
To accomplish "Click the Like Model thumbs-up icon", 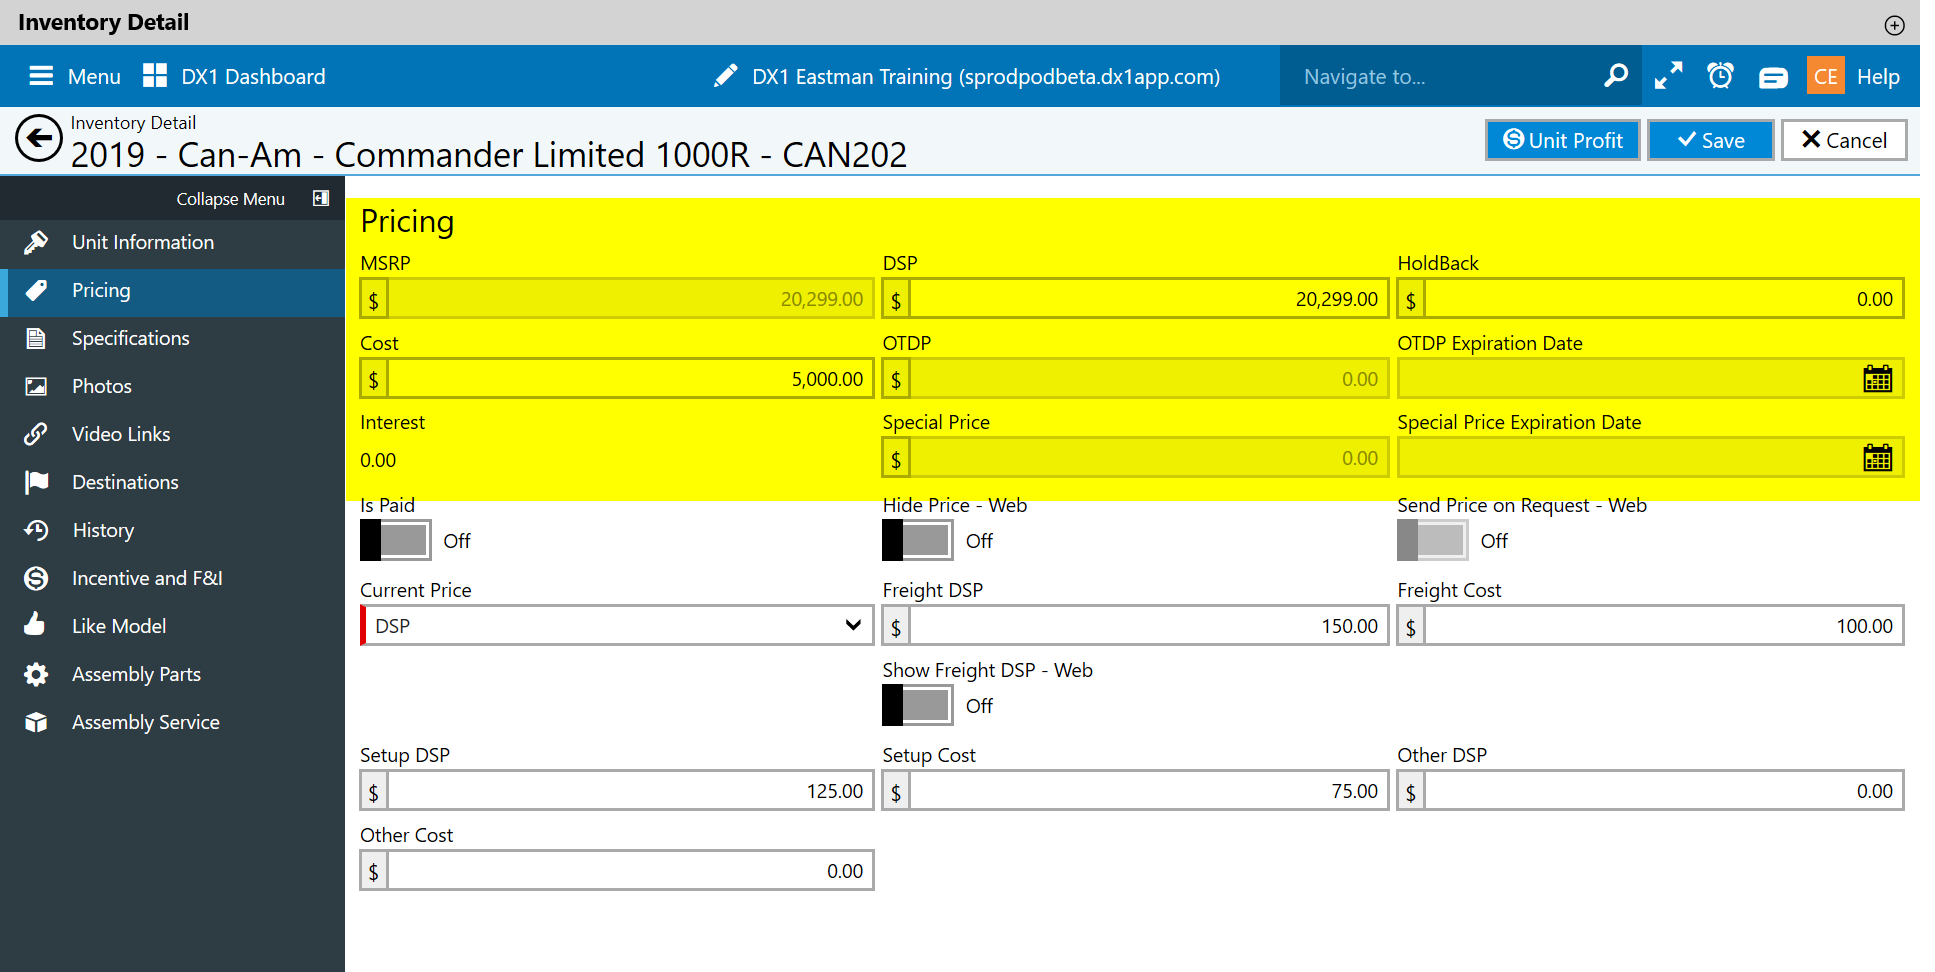I will pos(36,625).
